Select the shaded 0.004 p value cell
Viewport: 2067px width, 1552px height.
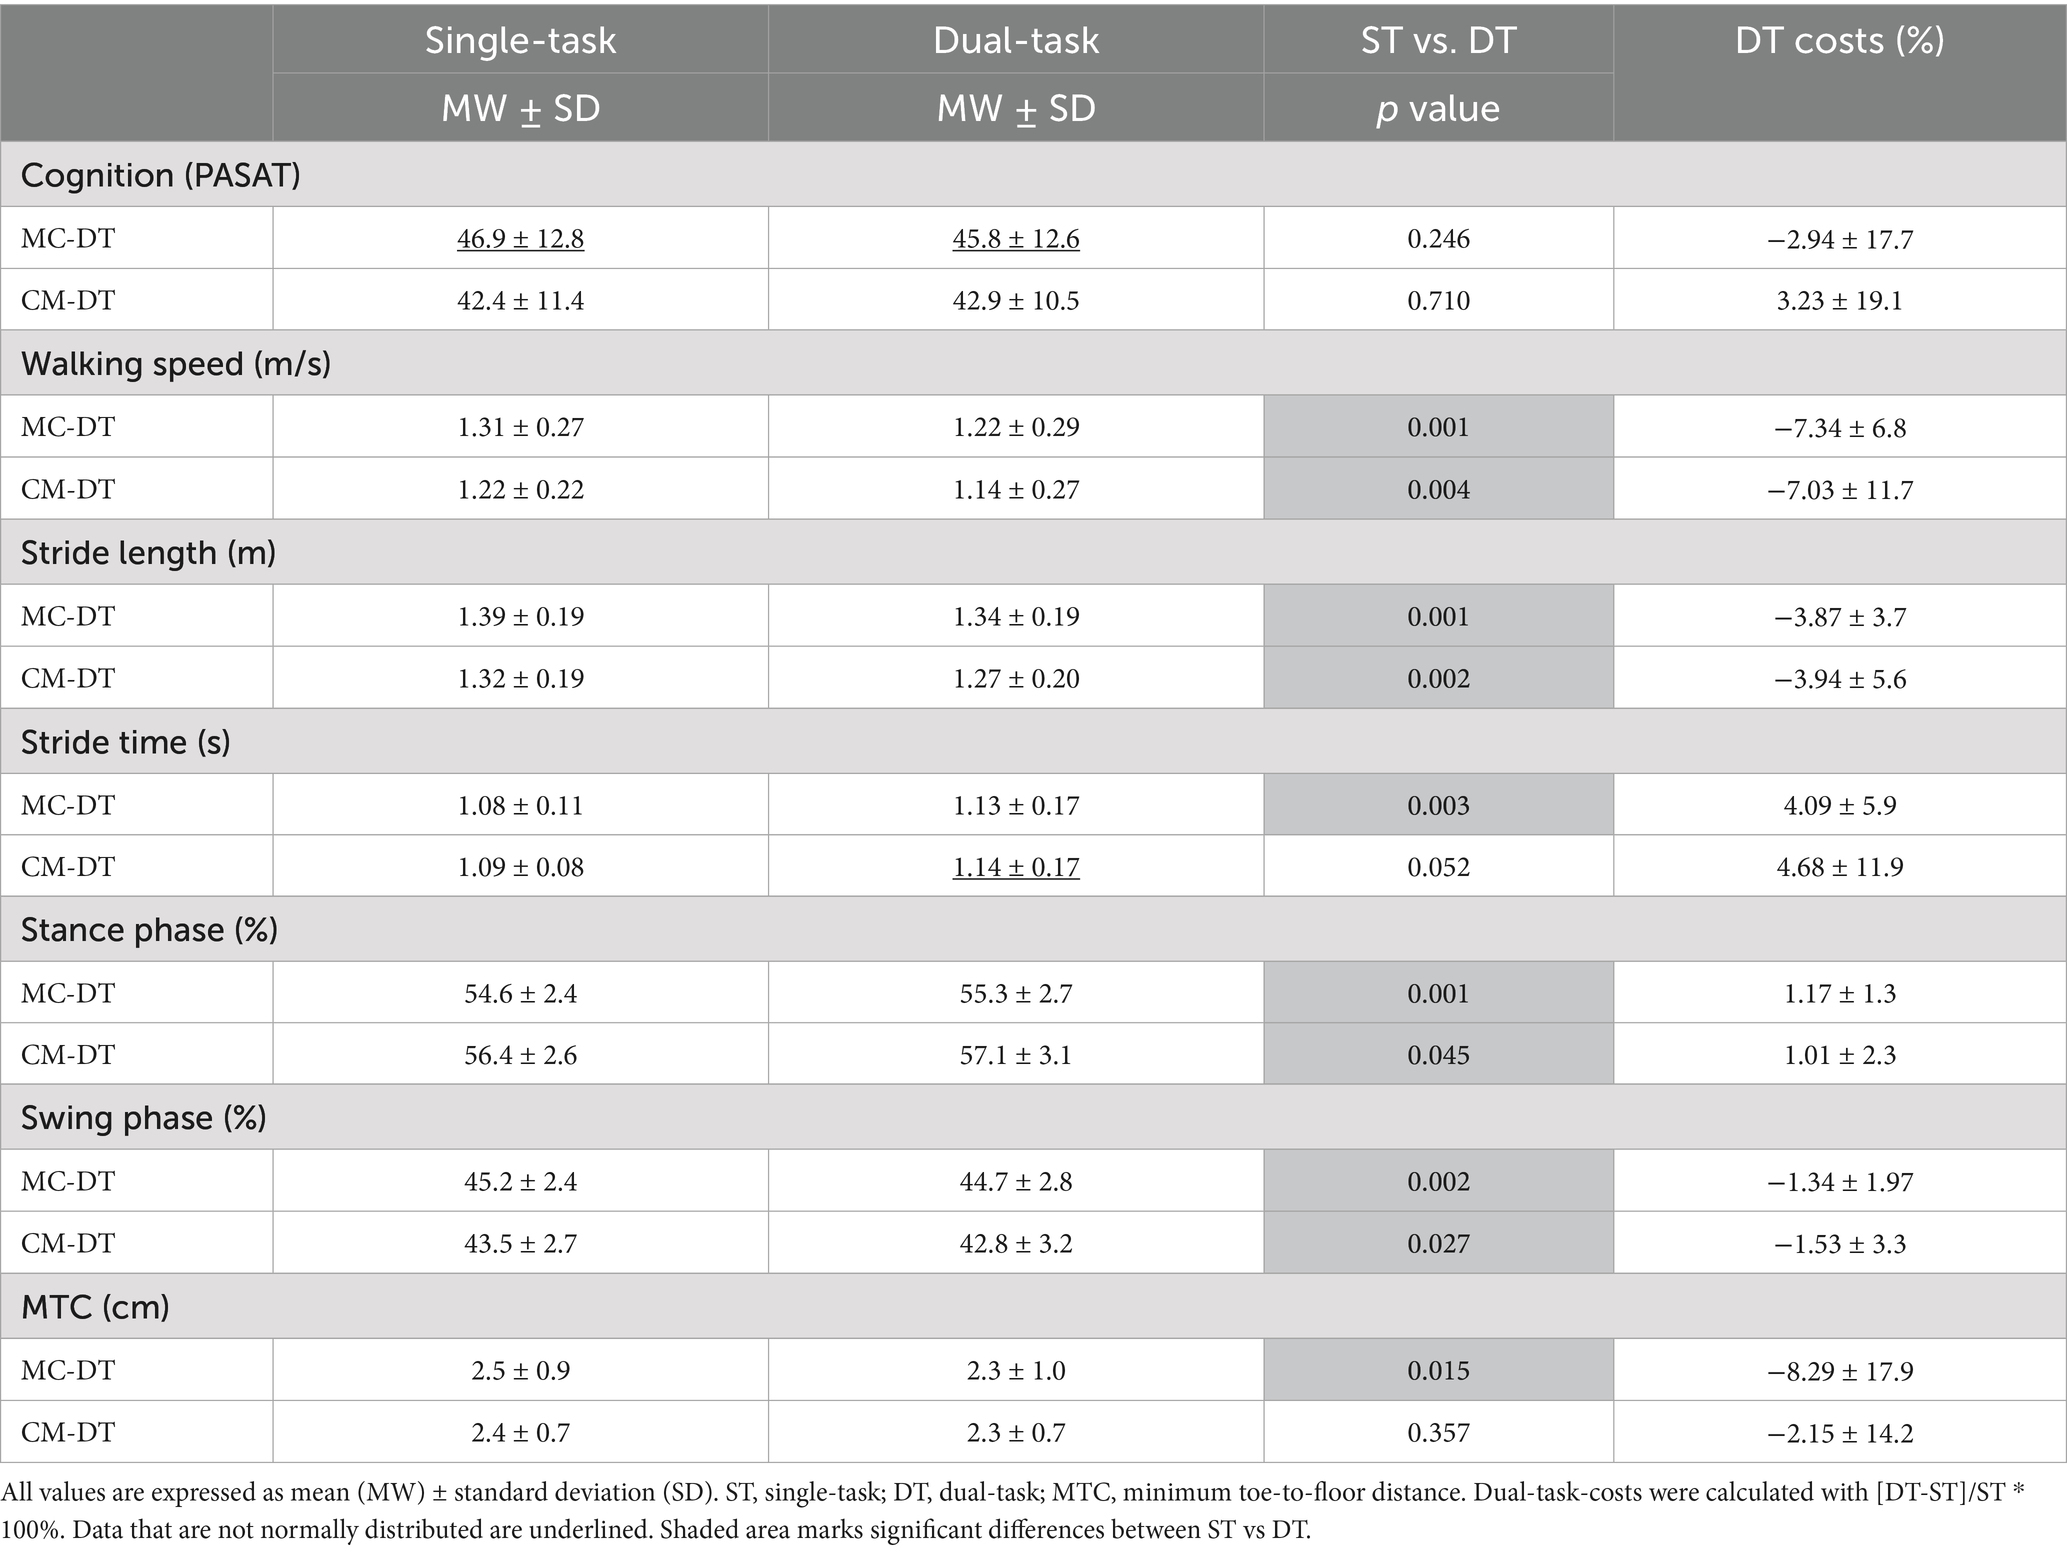point(1438,489)
